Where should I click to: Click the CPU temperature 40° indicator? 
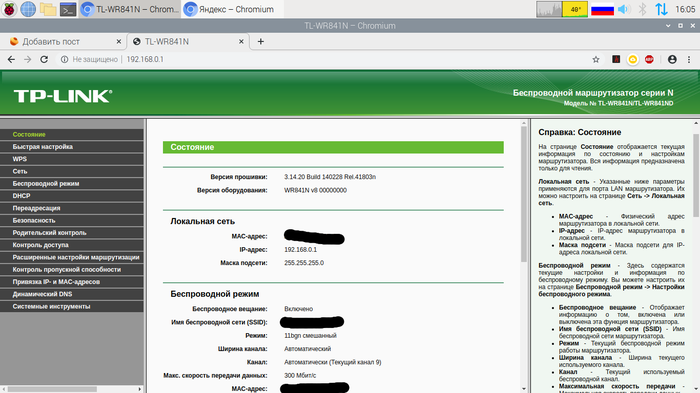tap(575, 9)
